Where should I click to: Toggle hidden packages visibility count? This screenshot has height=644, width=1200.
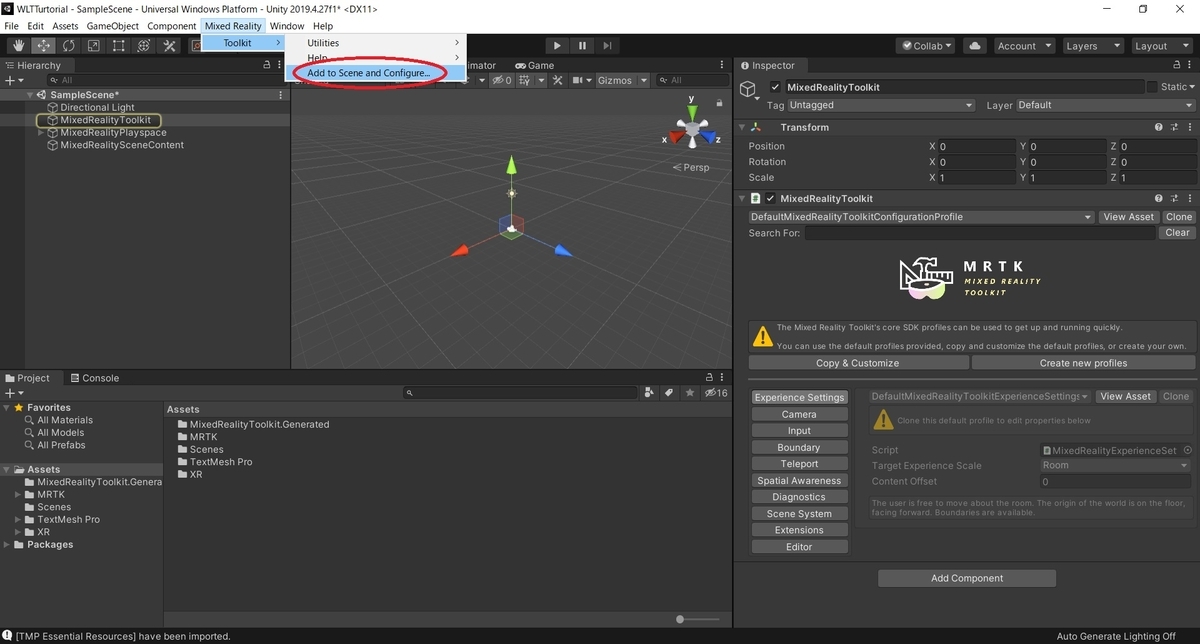(716, 393)
